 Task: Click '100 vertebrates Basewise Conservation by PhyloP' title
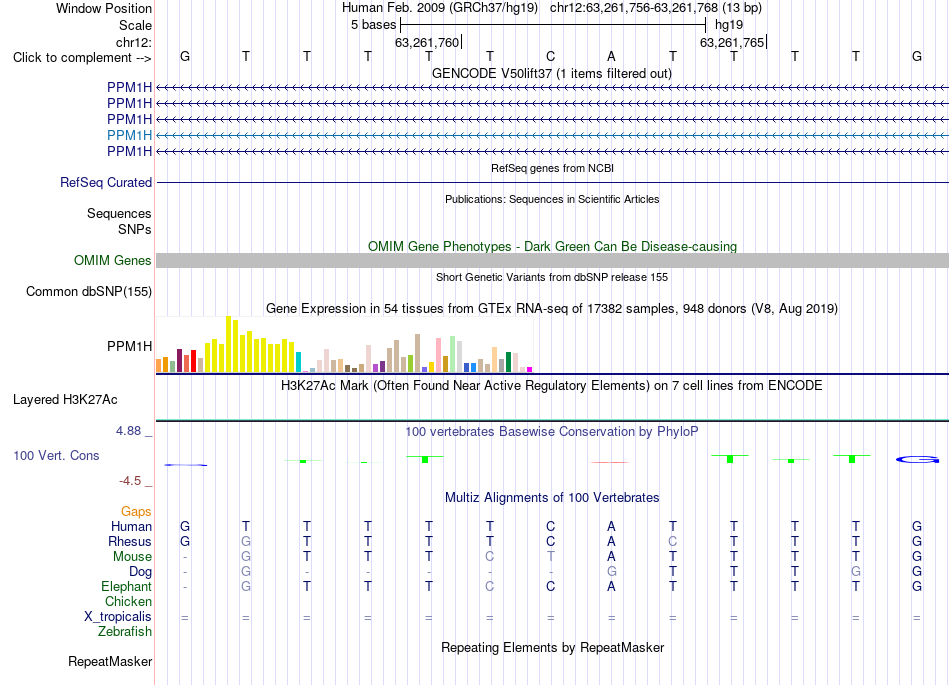pos(552,431)
